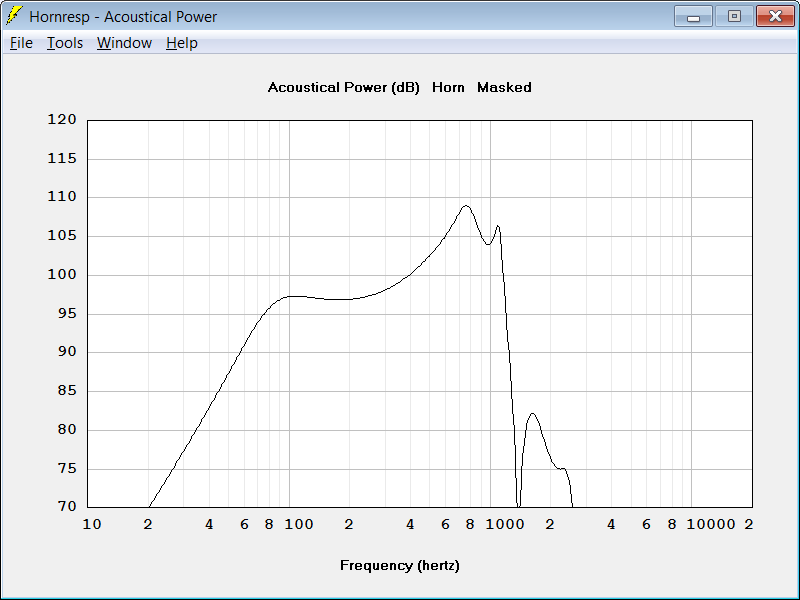Minimize the Hornresp window
The height and width of the screenshot is (600, 800).
pyautogui.click(x=693, y=16)
